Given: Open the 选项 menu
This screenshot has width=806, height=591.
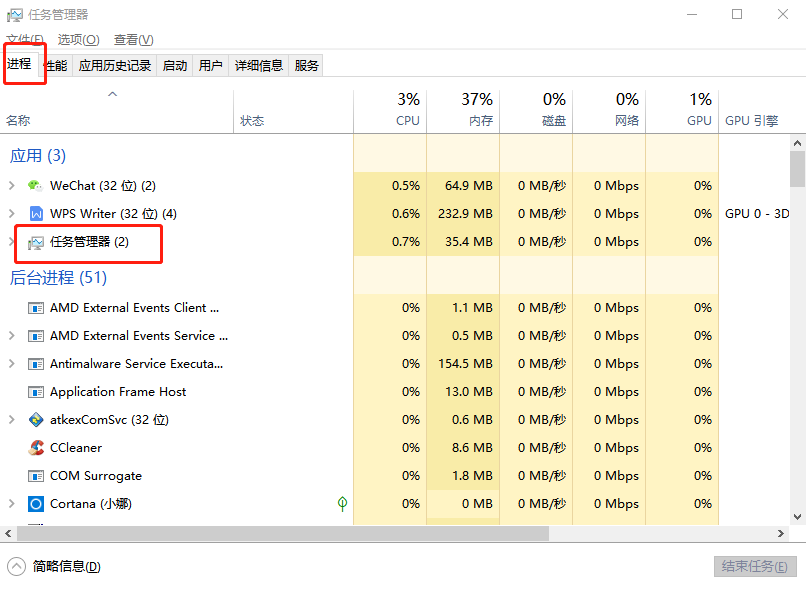Looking at the screenshot, I should click(x=78, y=40).
